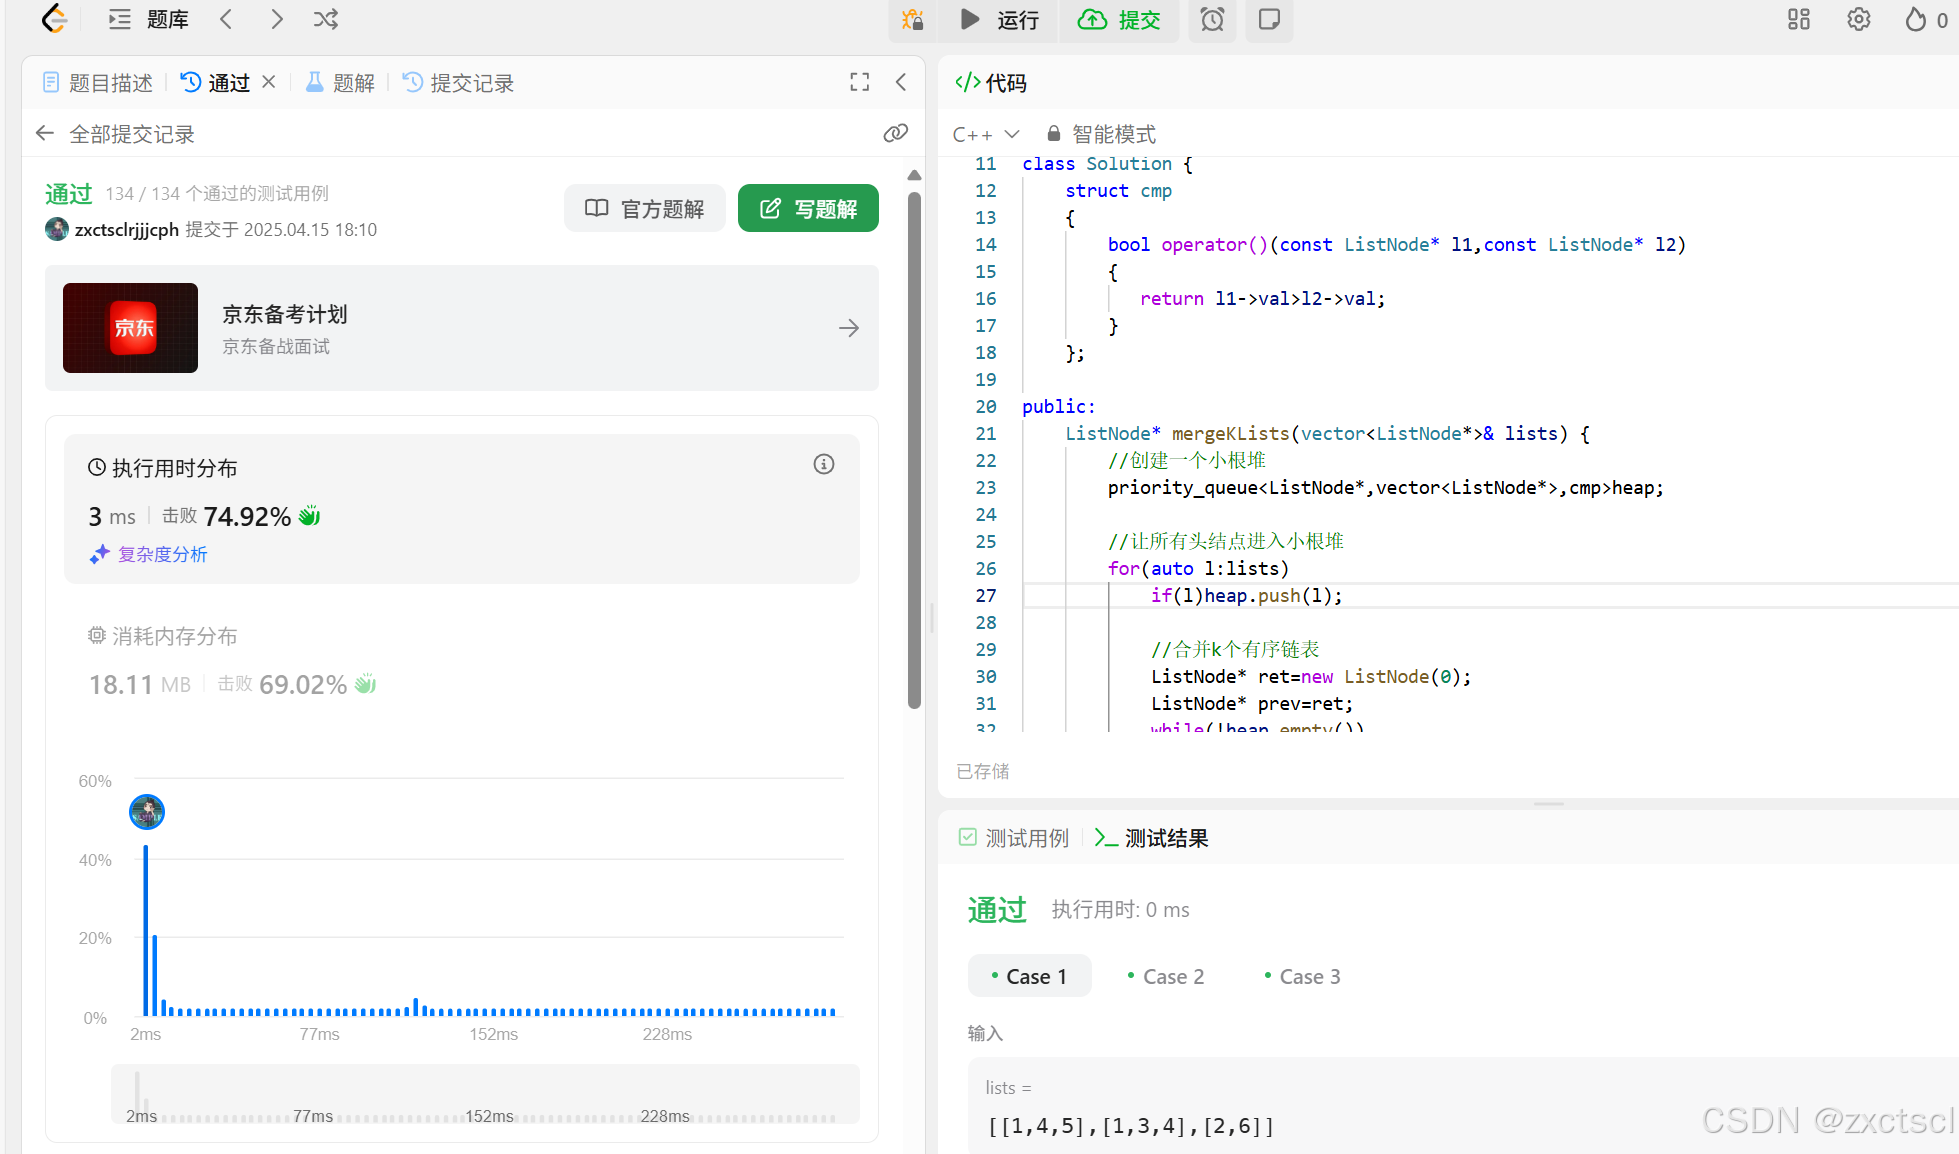Collapse the left panel chevron

pos(901,82)
